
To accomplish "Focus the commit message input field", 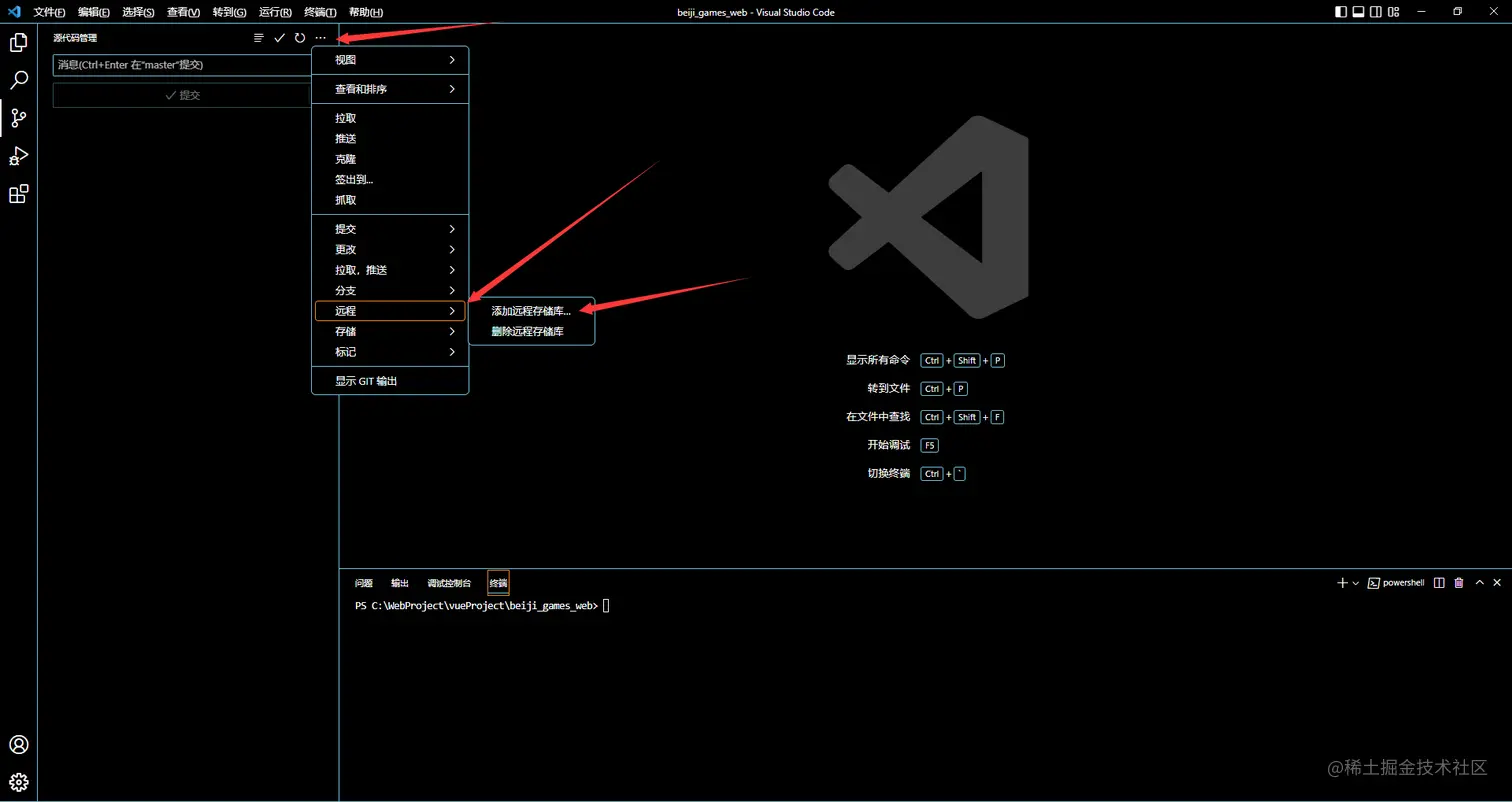I will [183, 65].
